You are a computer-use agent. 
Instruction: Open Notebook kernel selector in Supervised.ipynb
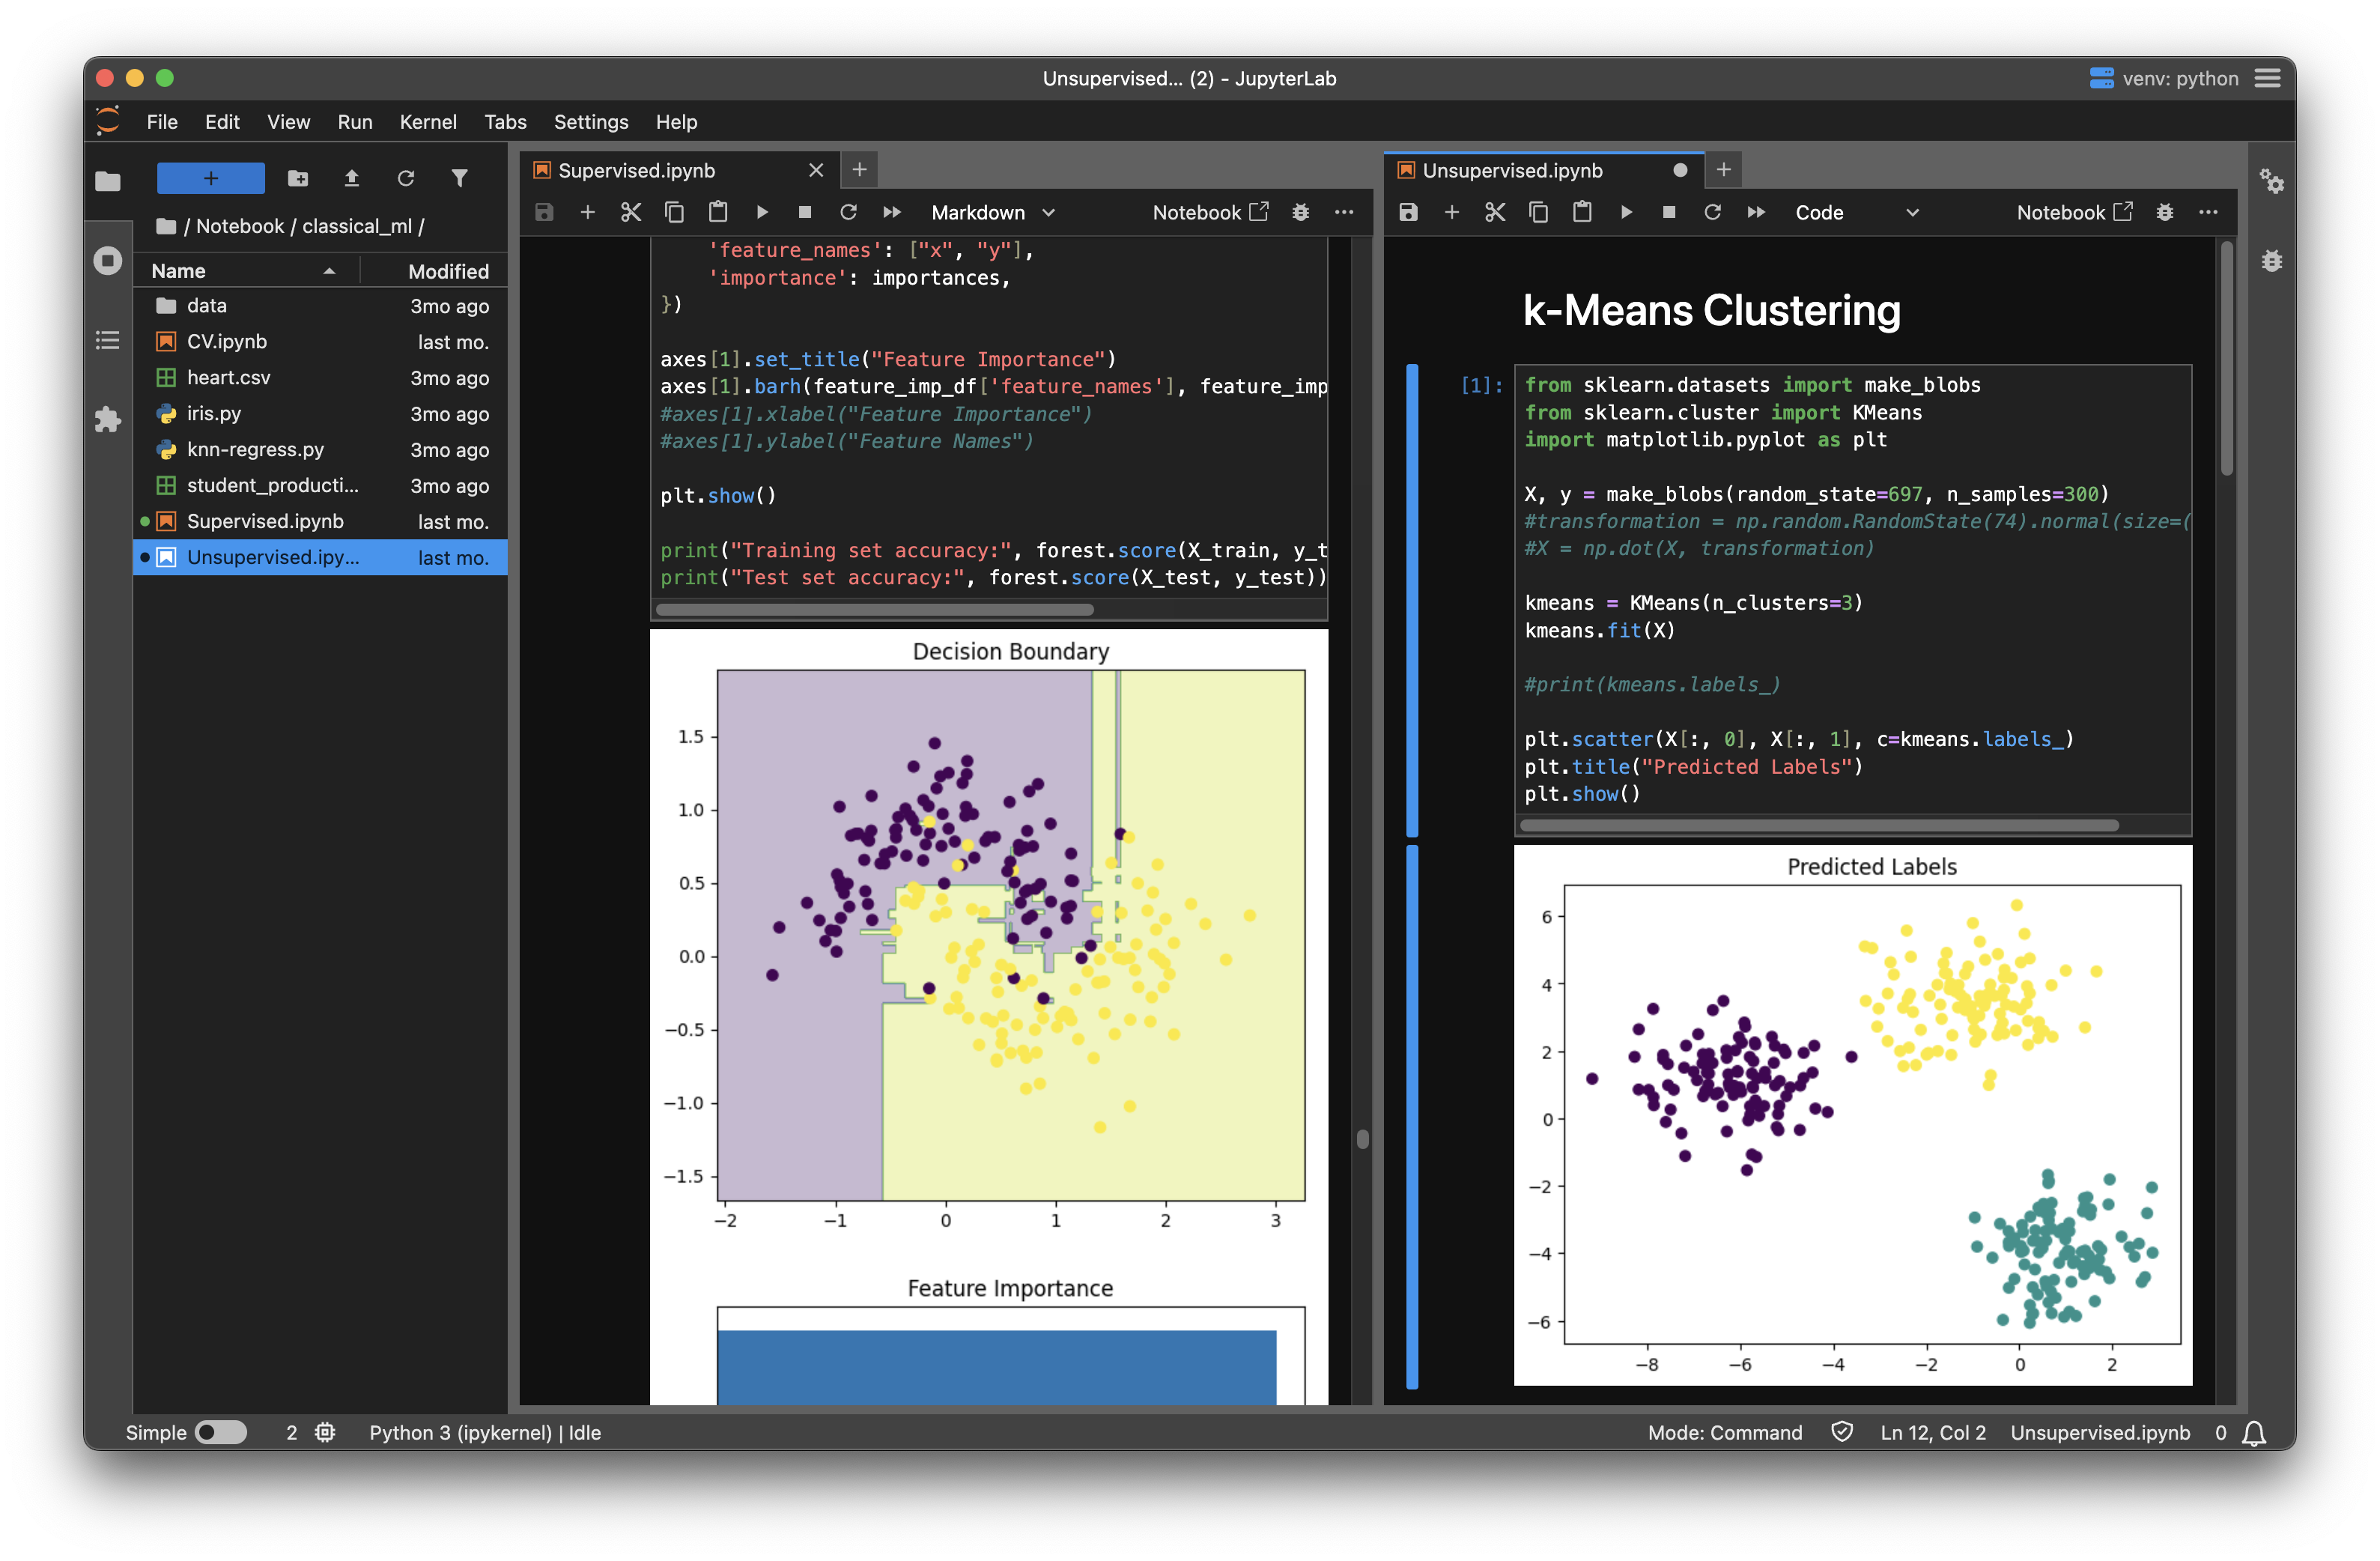click(1210, 212)
